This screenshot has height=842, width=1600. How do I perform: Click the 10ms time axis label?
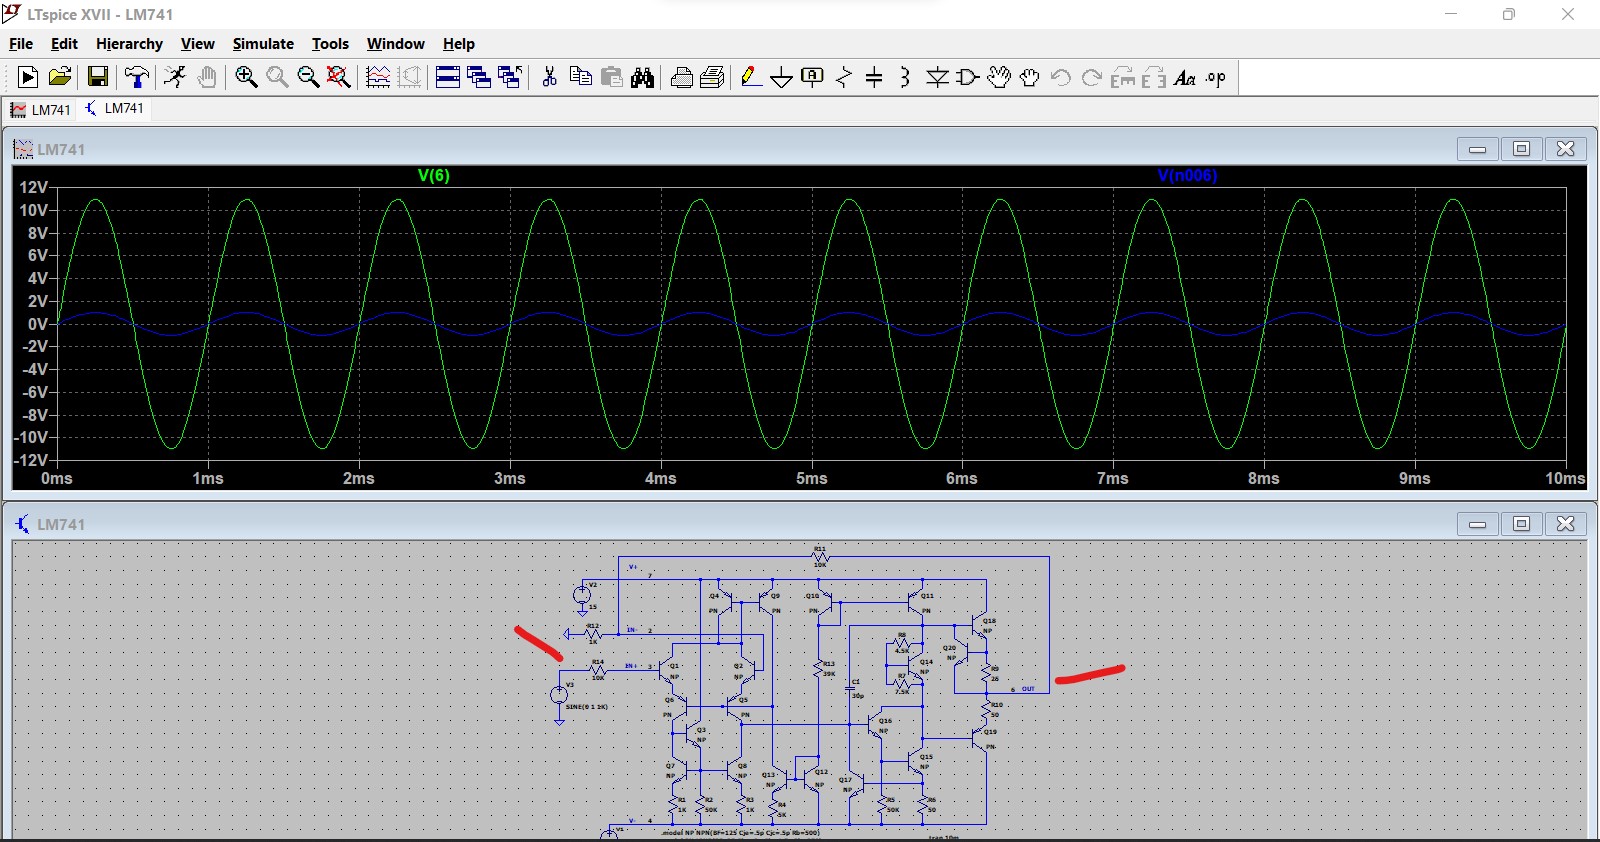1565,478
